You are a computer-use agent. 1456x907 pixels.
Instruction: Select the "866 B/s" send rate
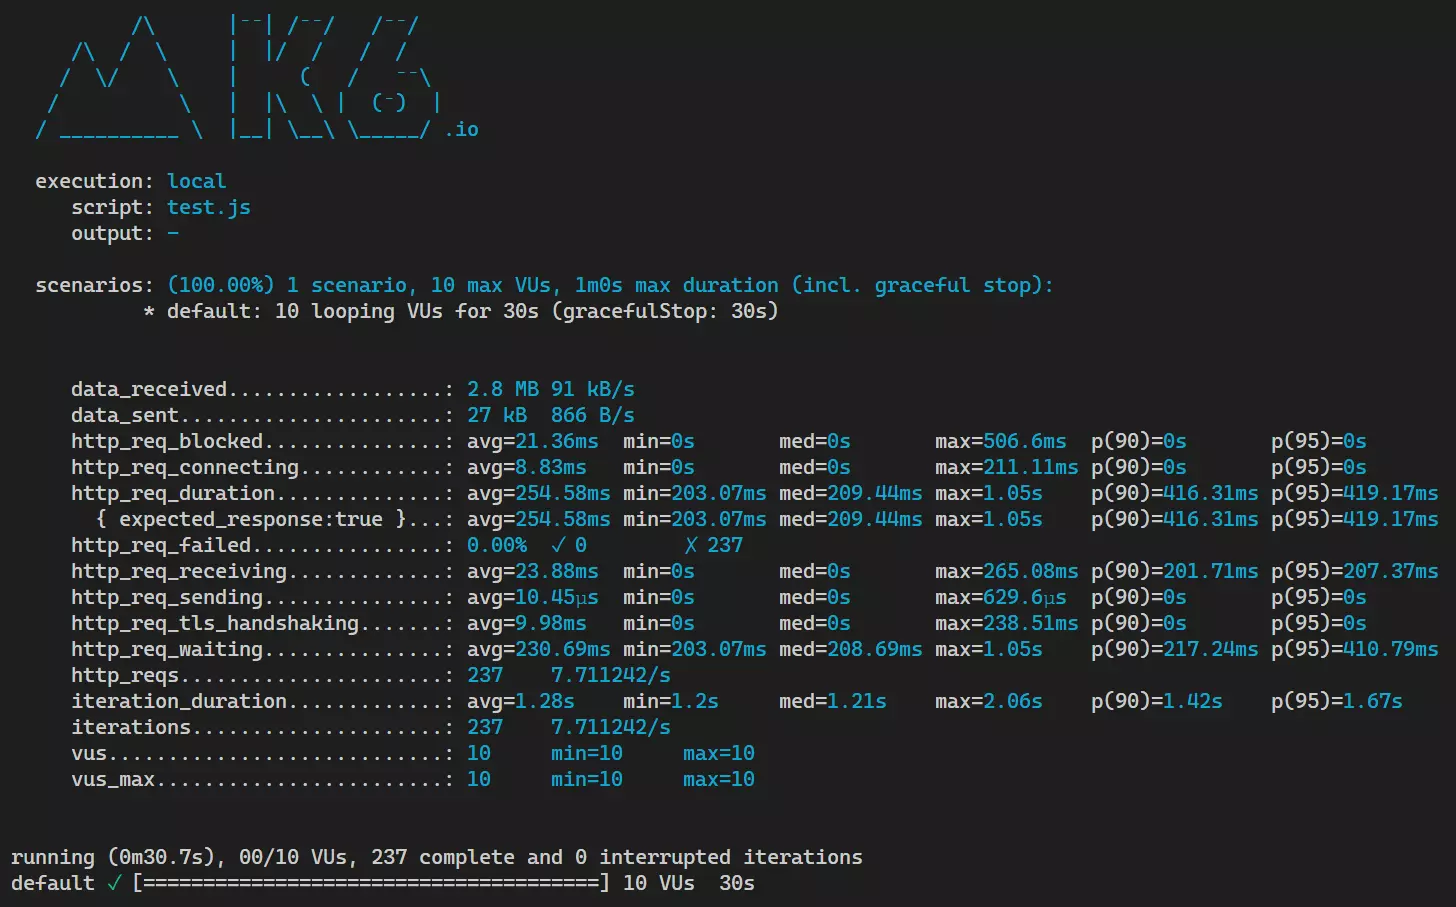(x=593, y=415)
